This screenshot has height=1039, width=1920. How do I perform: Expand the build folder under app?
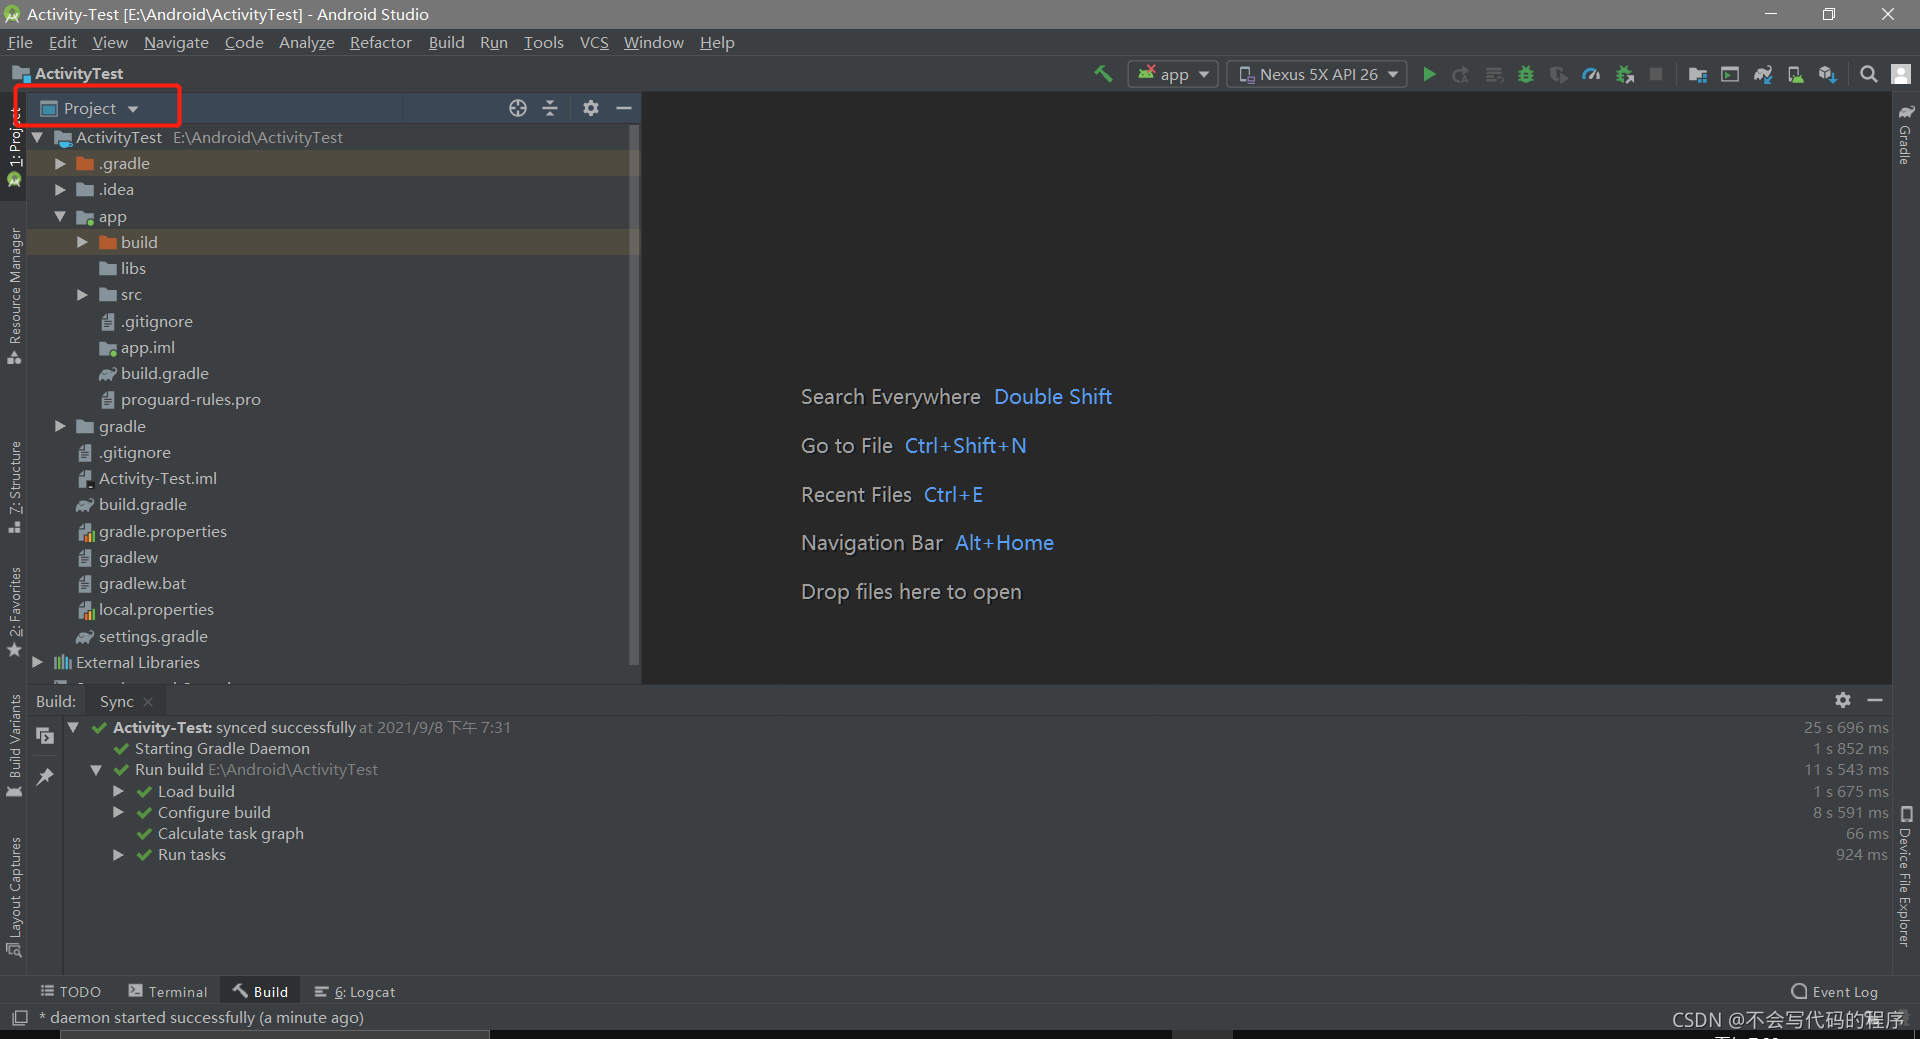pos(82,242)
